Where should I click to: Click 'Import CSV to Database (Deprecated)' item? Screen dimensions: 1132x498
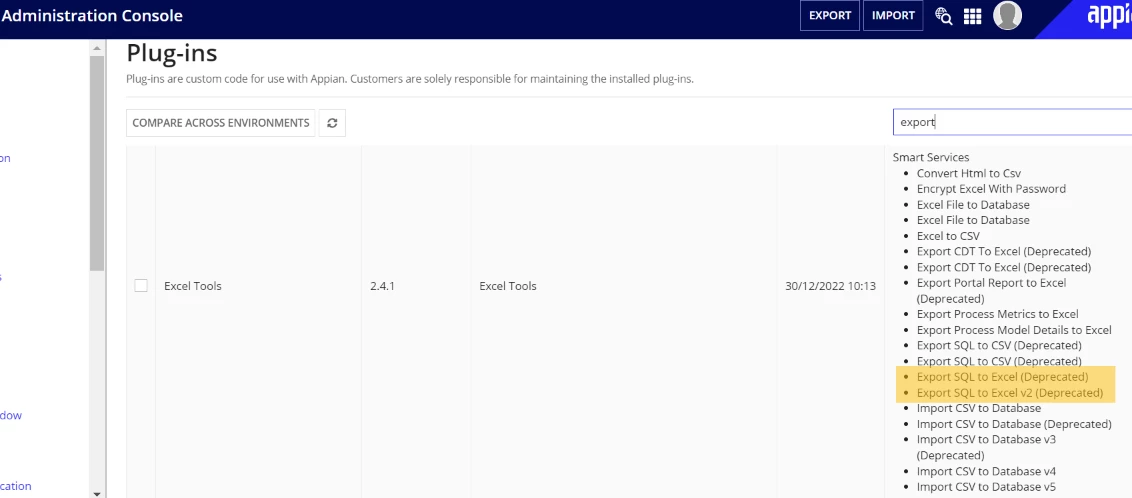pos(1014,424)
